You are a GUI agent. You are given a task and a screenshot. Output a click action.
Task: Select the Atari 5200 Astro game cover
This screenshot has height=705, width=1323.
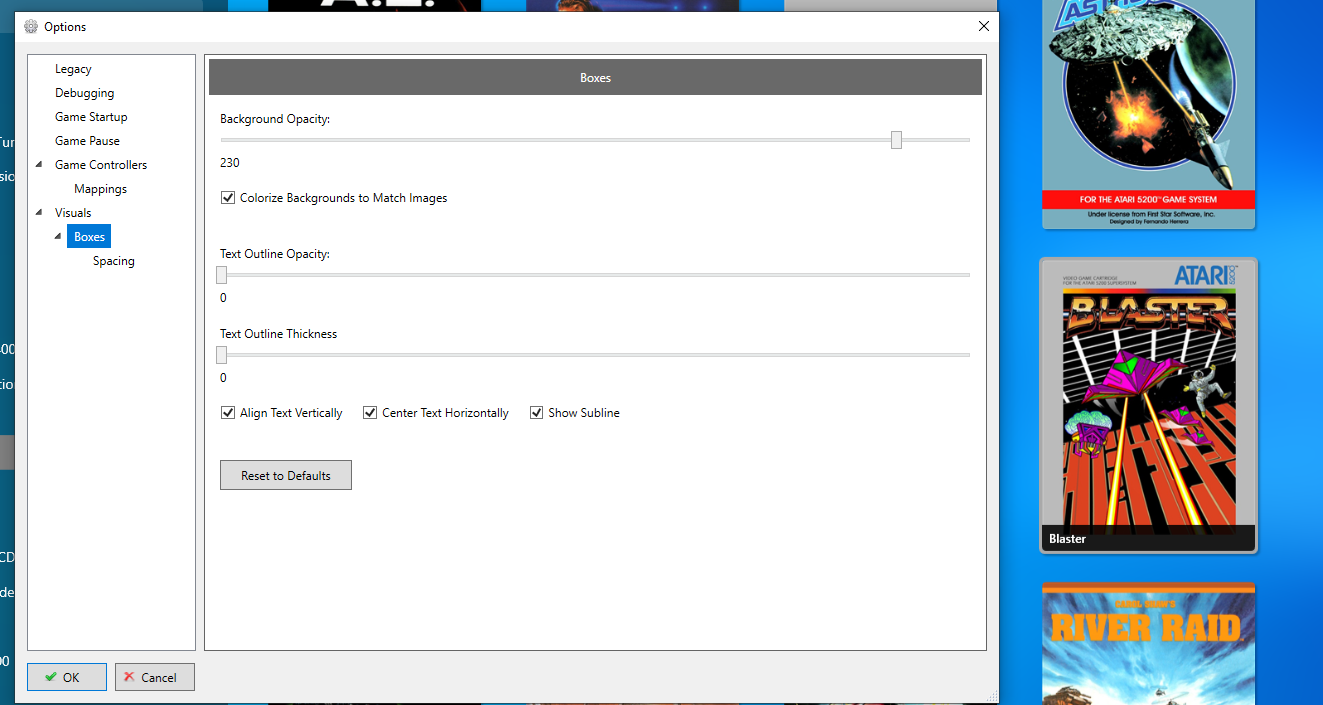(x=1148, y=114)
